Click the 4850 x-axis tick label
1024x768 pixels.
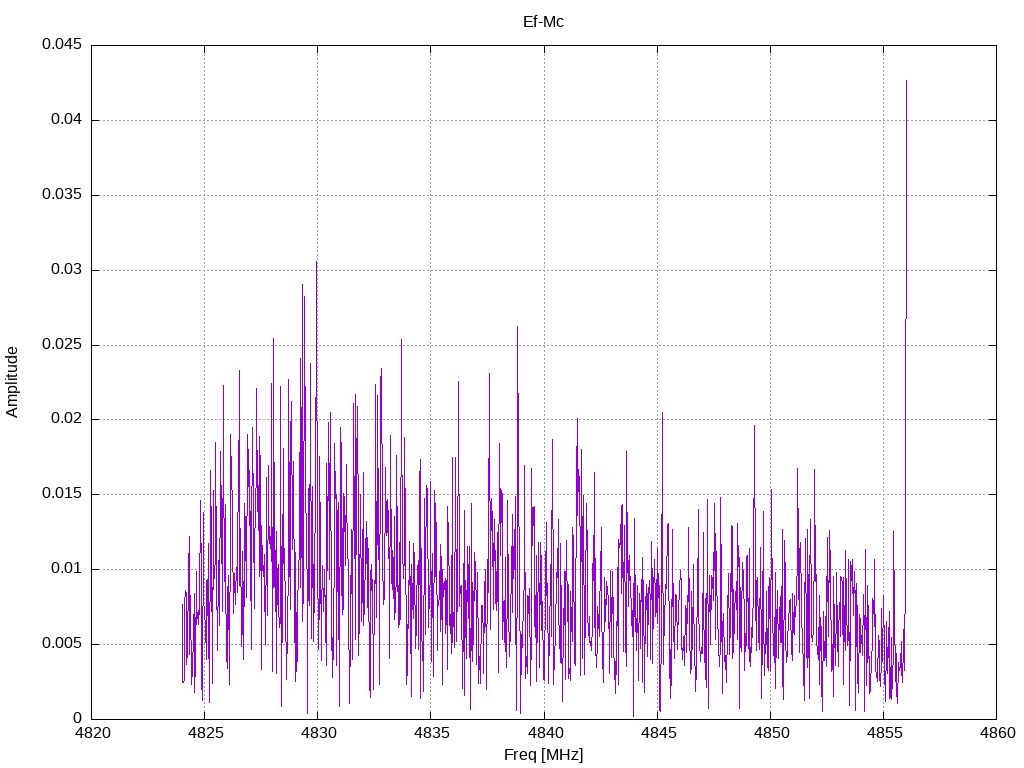coord(771,733)
